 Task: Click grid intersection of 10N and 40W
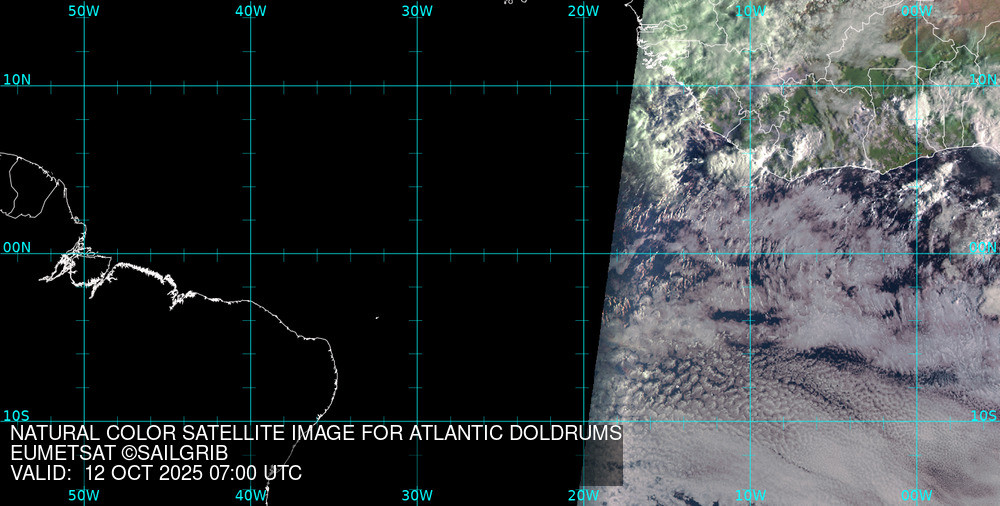(x=251, y=86)
